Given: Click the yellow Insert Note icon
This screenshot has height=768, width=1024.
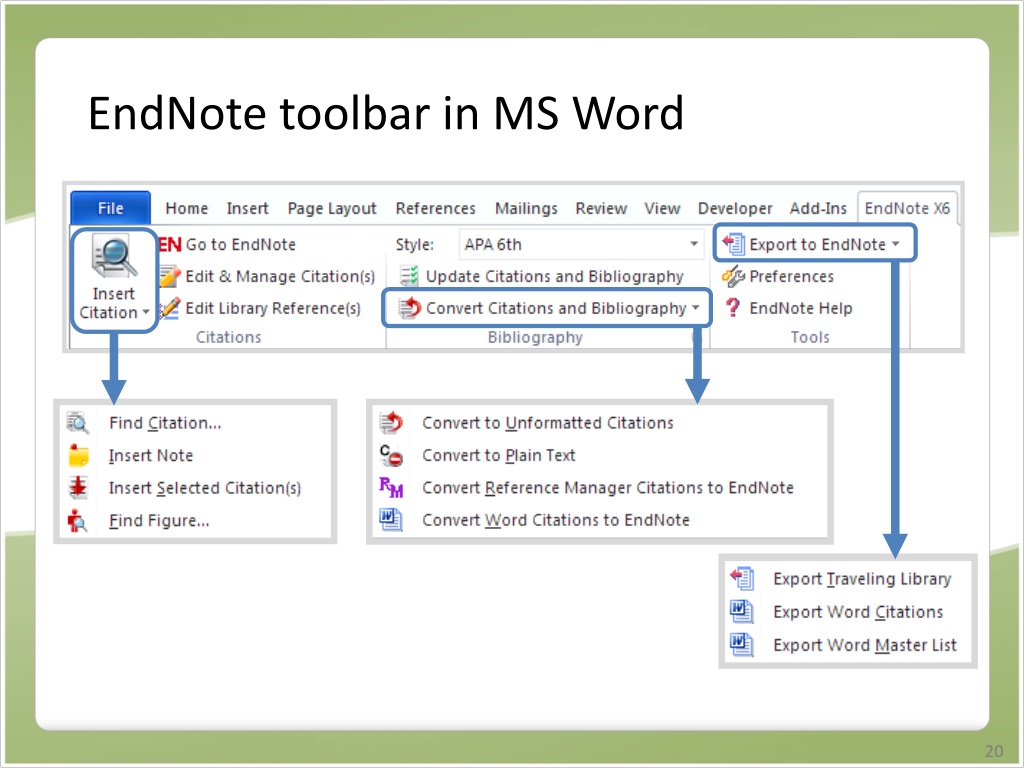Looking at the screenshot, I should (x=78, y=455).
